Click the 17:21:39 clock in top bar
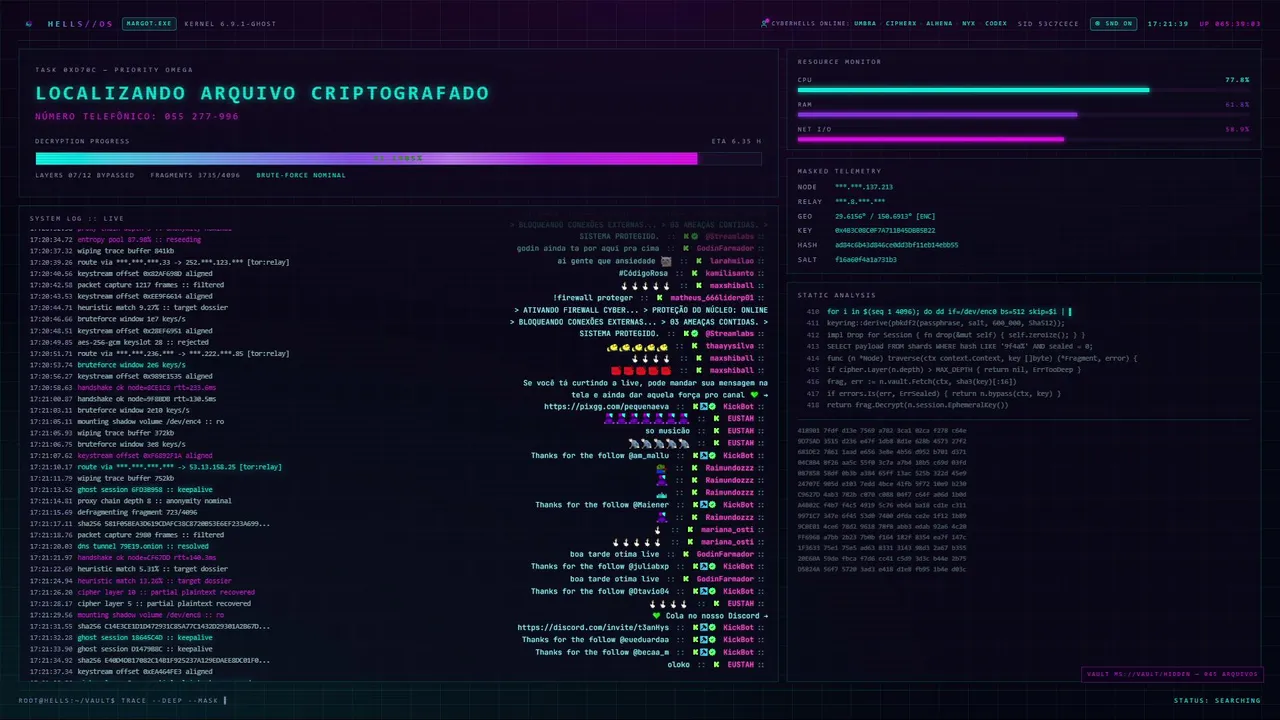This screenshot has width=1280, height=720. 1168,23
